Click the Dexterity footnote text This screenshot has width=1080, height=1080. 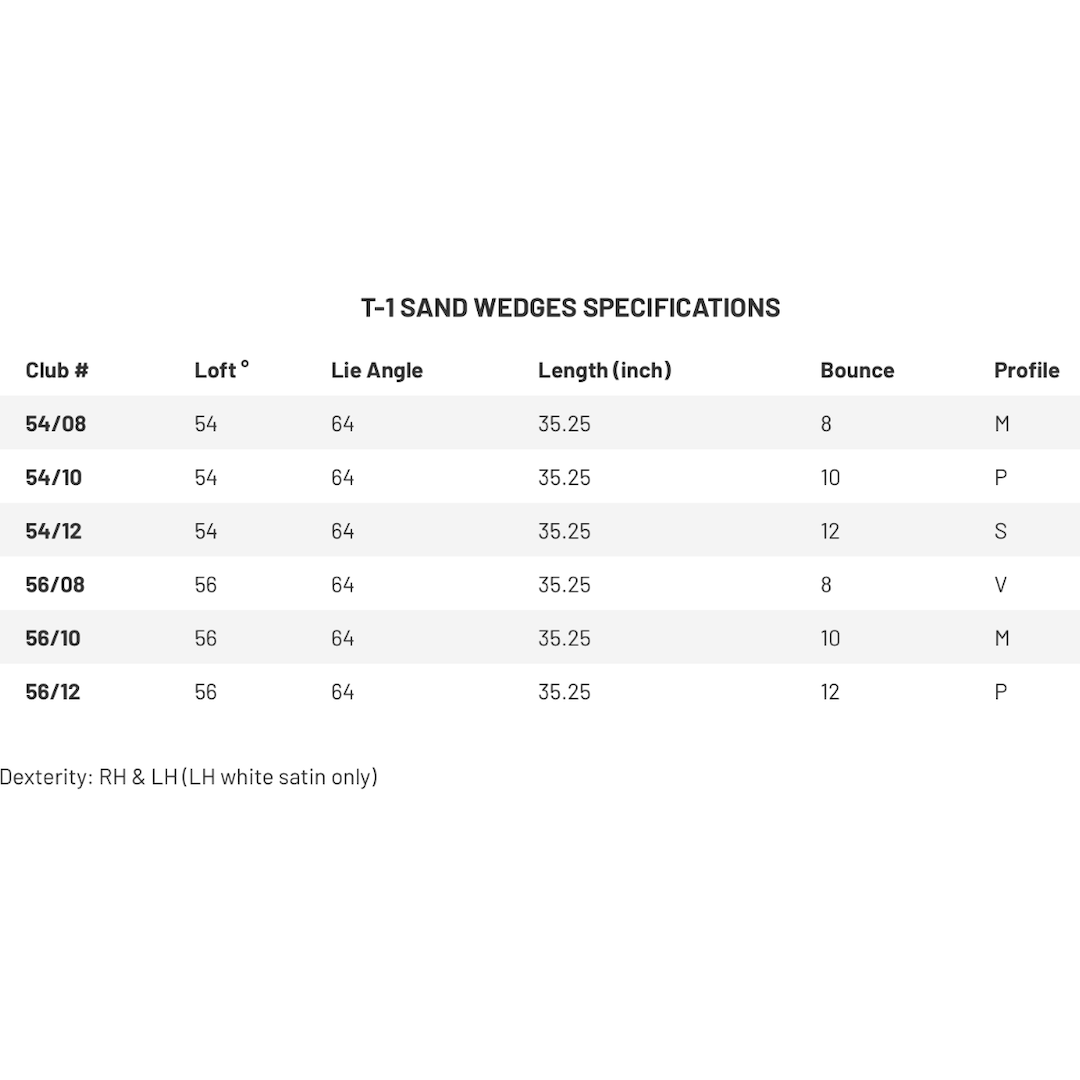(189, 777)
